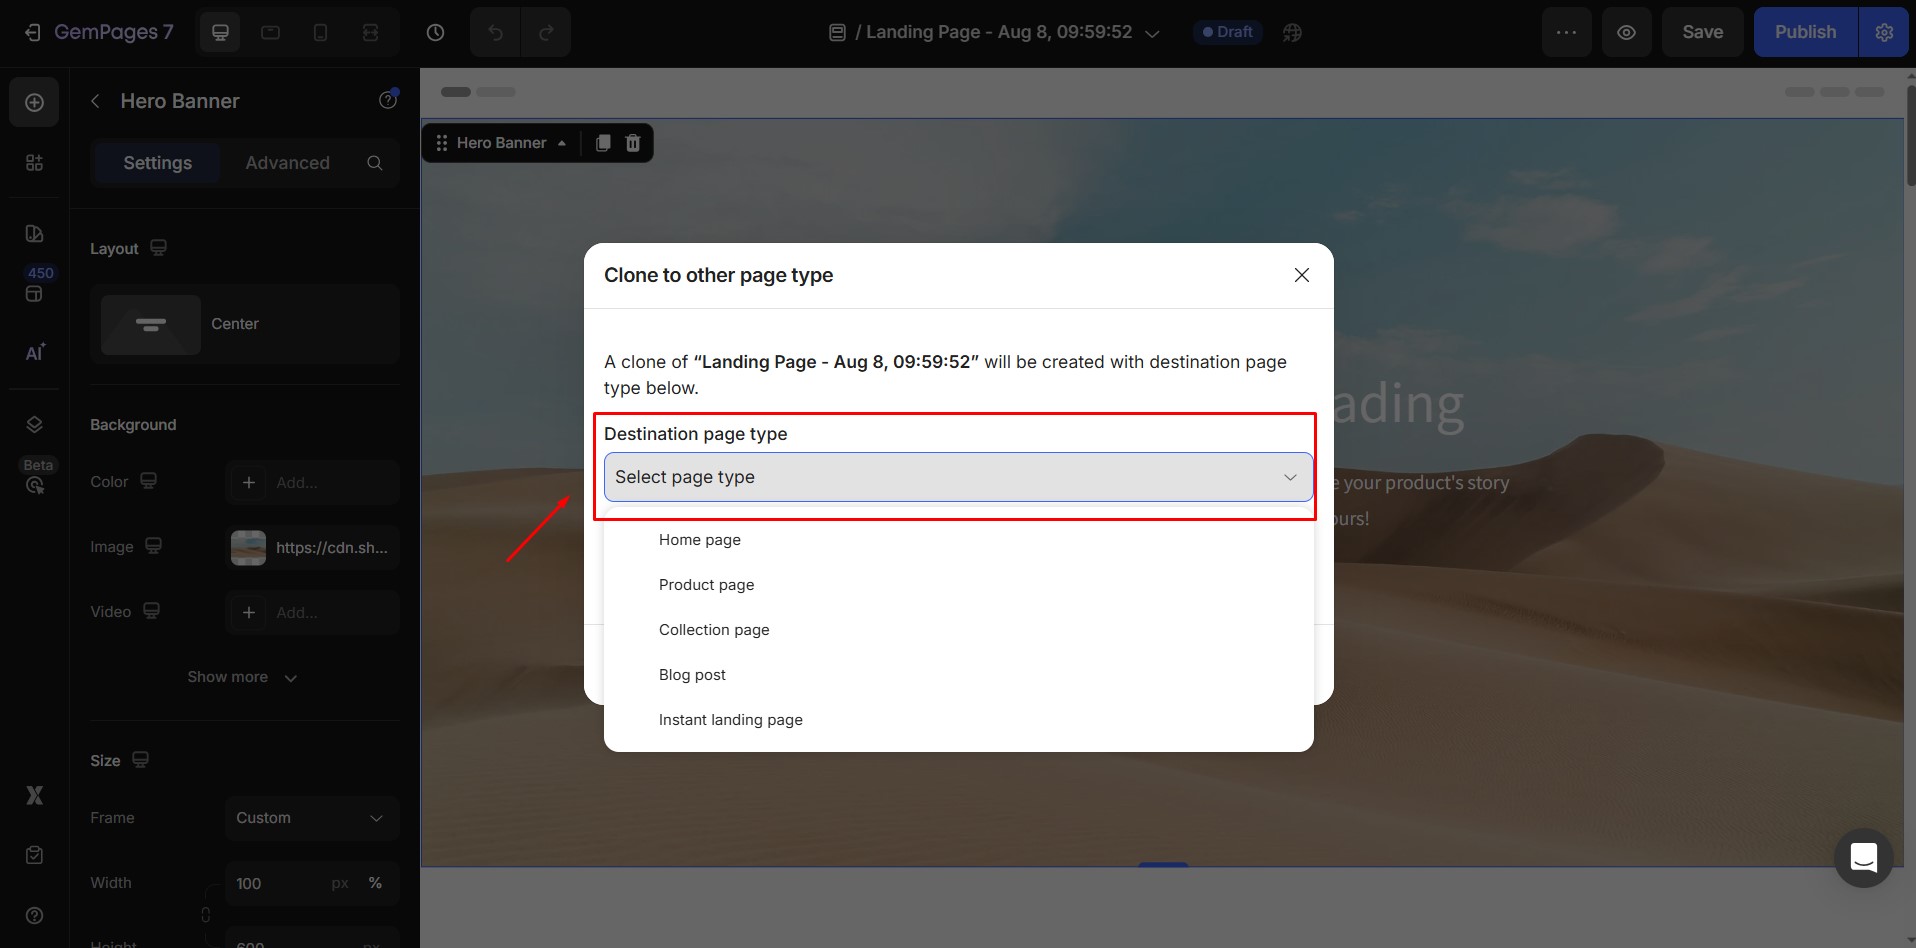The image size is (1916, 948).
Task: Click the Publish button
Action: click(x=1805, y=31)
